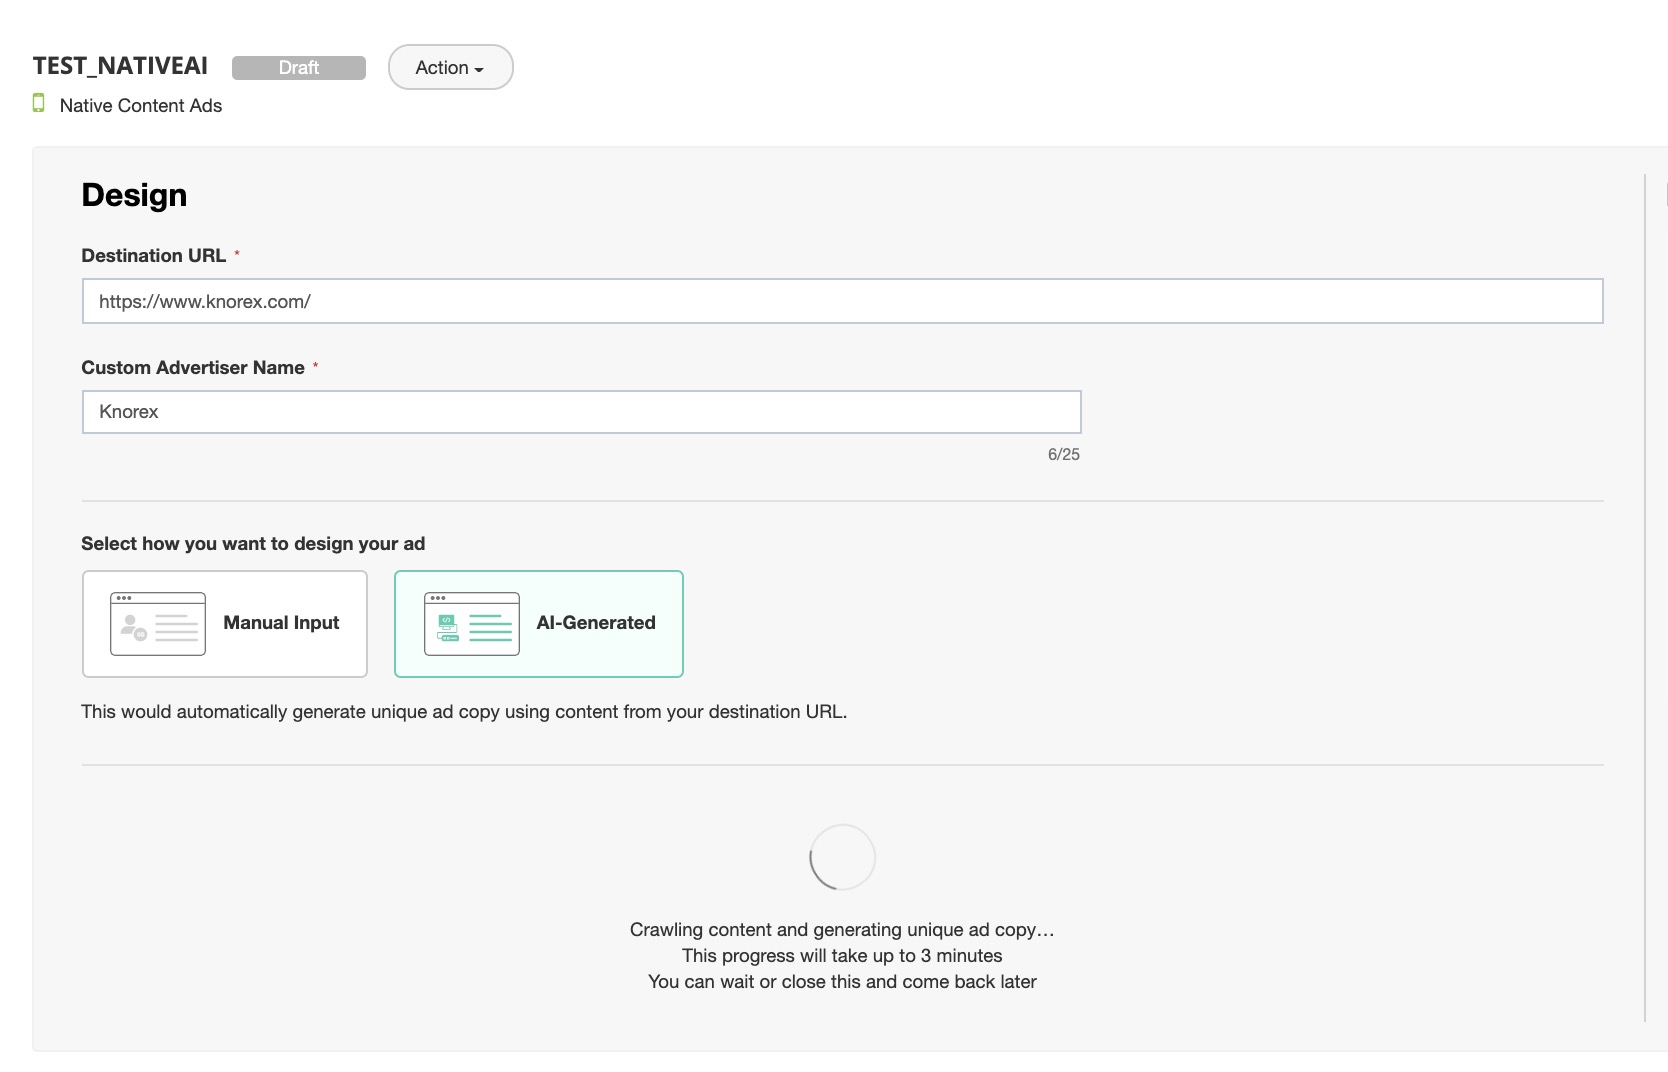Click the Custom Advertiser Name label
Viewport: 1668px width, 1072px height.
192,368
